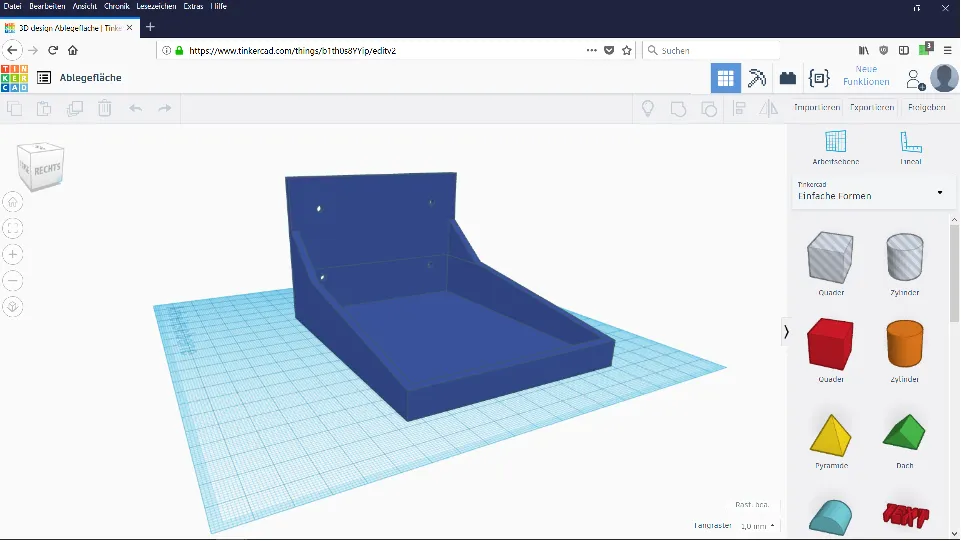Zoom out with the minus button
This screenshot has width=961, height=541.
(x=13, y=281)
